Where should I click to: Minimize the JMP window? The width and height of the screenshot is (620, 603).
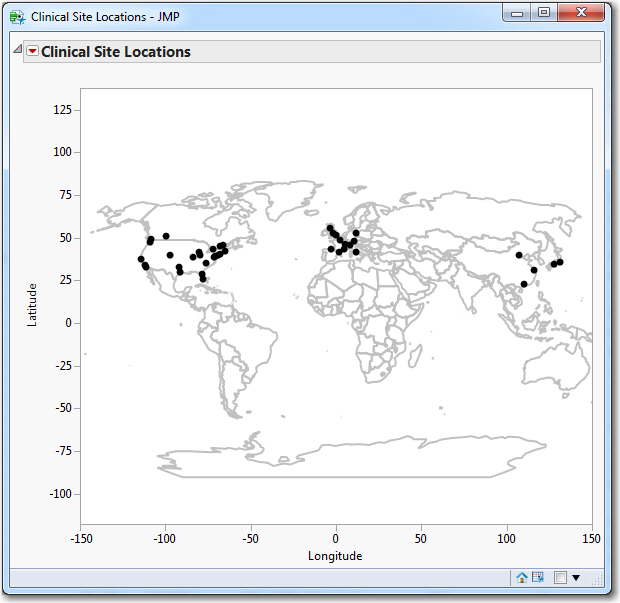(x=516, y=13)
